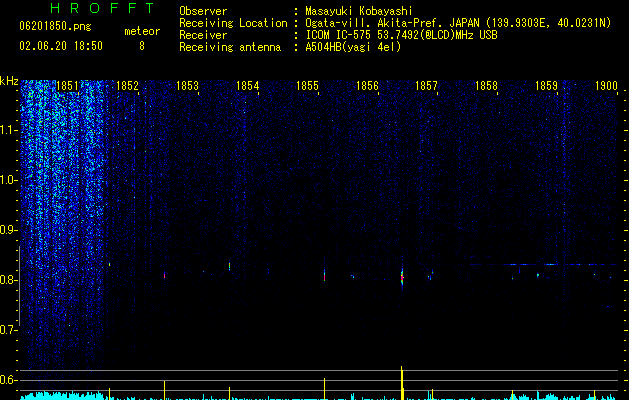Click the Receiving antenna label
Image resolution: width=629 pixels, height=400 pixels.
(230, 47)
